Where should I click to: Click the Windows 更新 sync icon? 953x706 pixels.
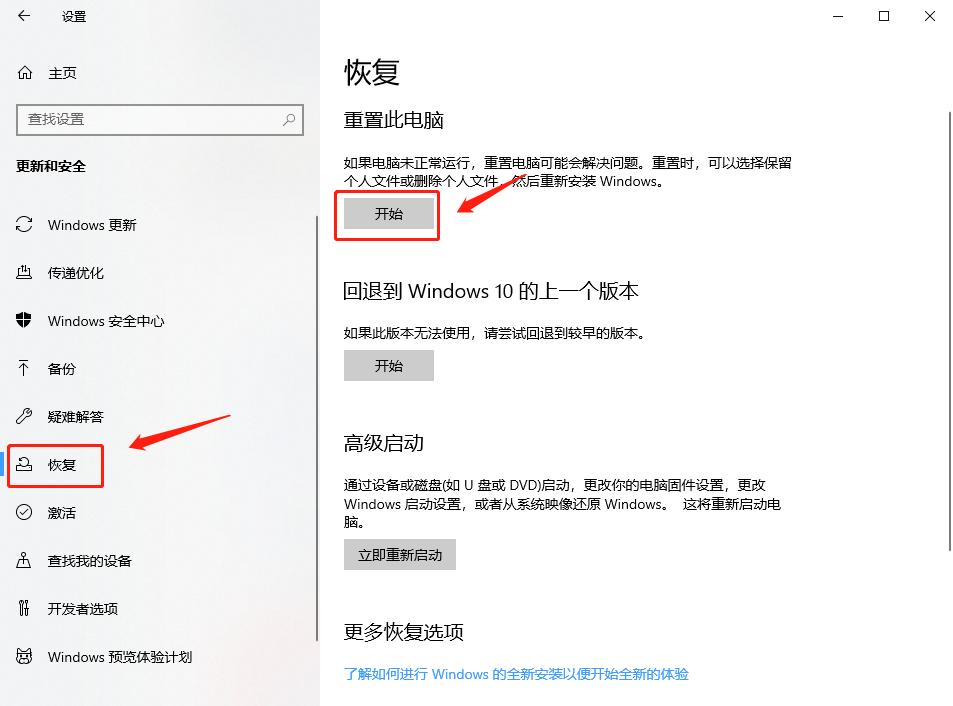(x=24, y=225)
